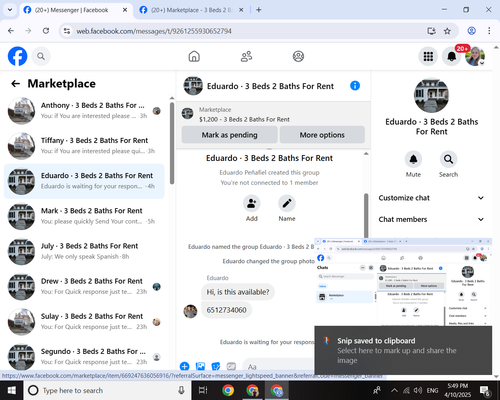The image size is (500, 400).
Task: View site information icon in address bar
Action: point(67,31)
